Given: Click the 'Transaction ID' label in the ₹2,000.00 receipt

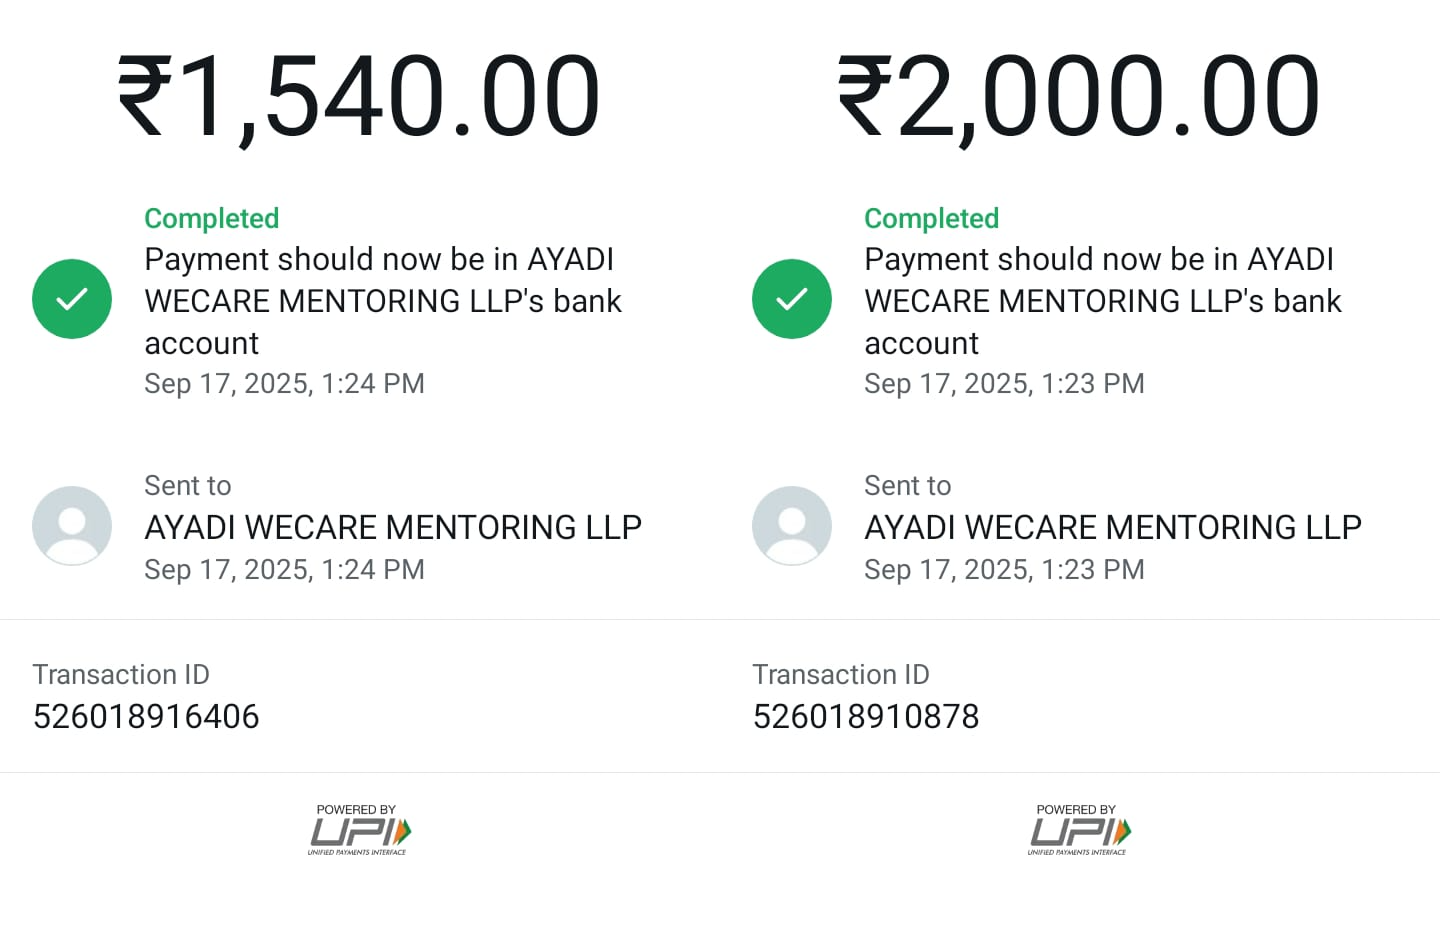Looking at the screenshot, I should pyautogui.click(x=841, y=675).
